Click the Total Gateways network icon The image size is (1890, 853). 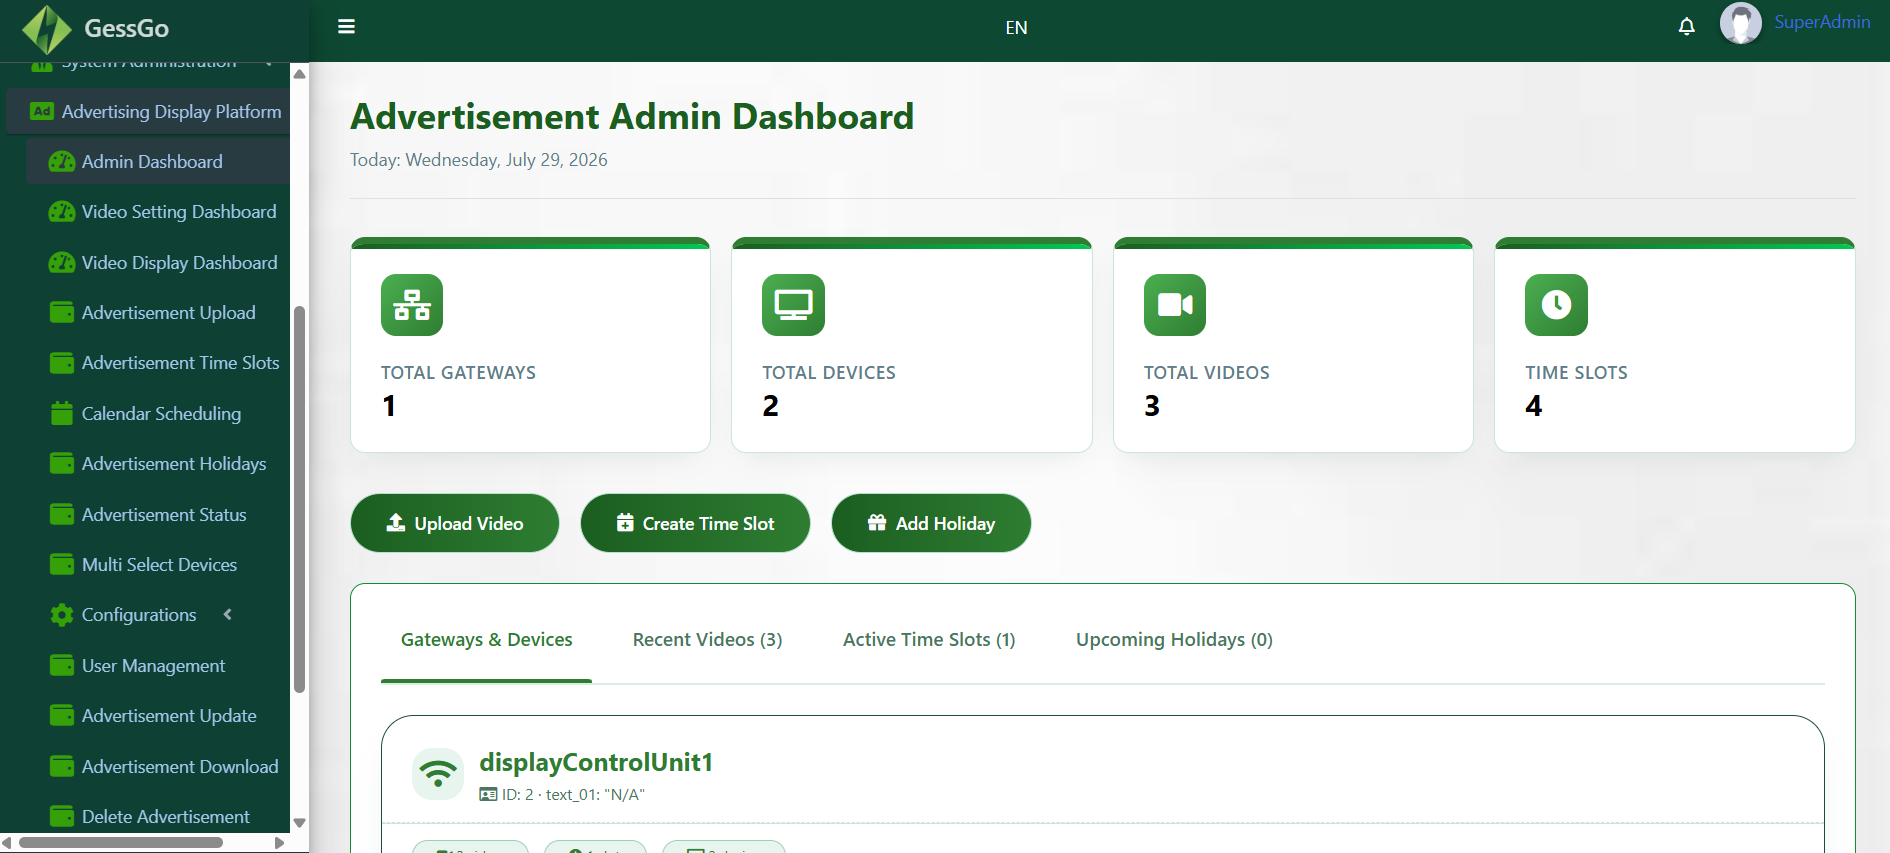[x=412, y=305]
